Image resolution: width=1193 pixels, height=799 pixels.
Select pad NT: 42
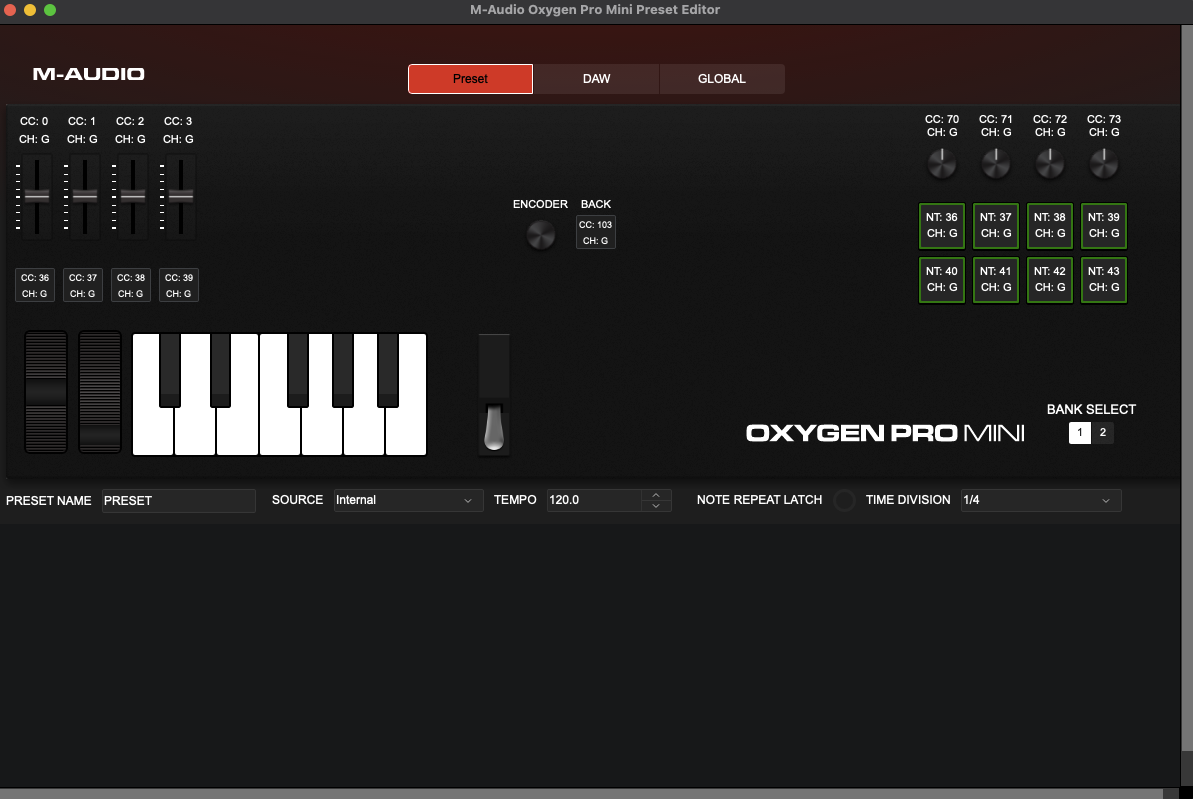[x=1050, y=279]
